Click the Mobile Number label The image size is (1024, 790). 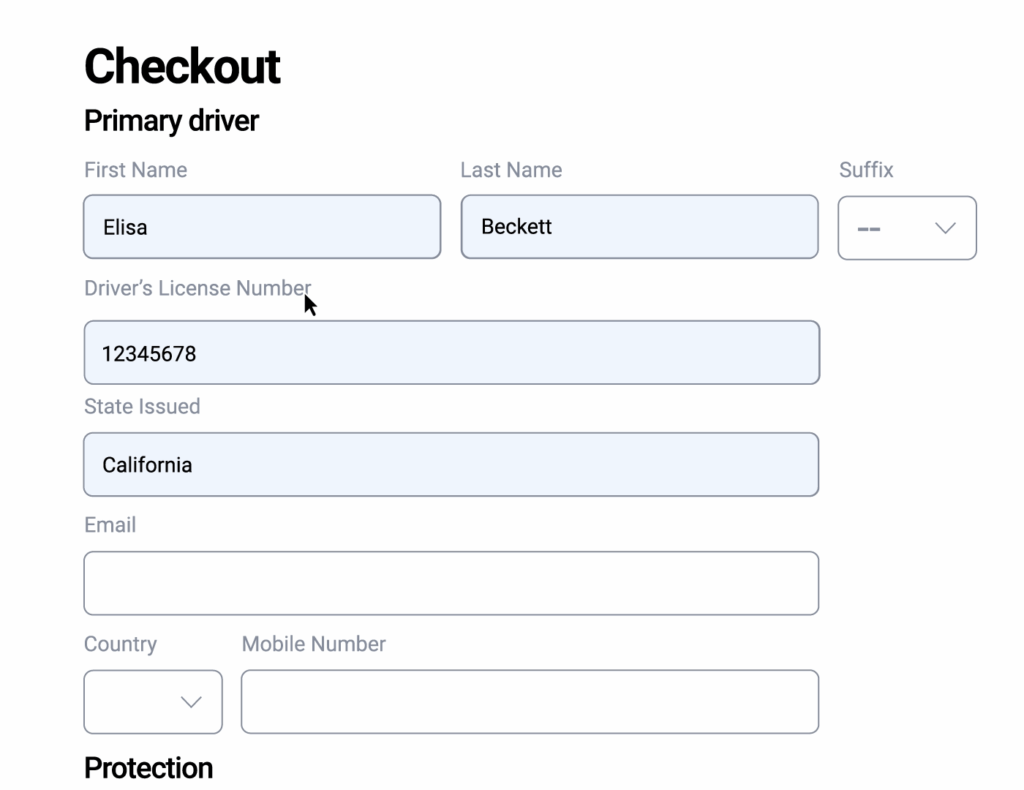tap(314, 644)
